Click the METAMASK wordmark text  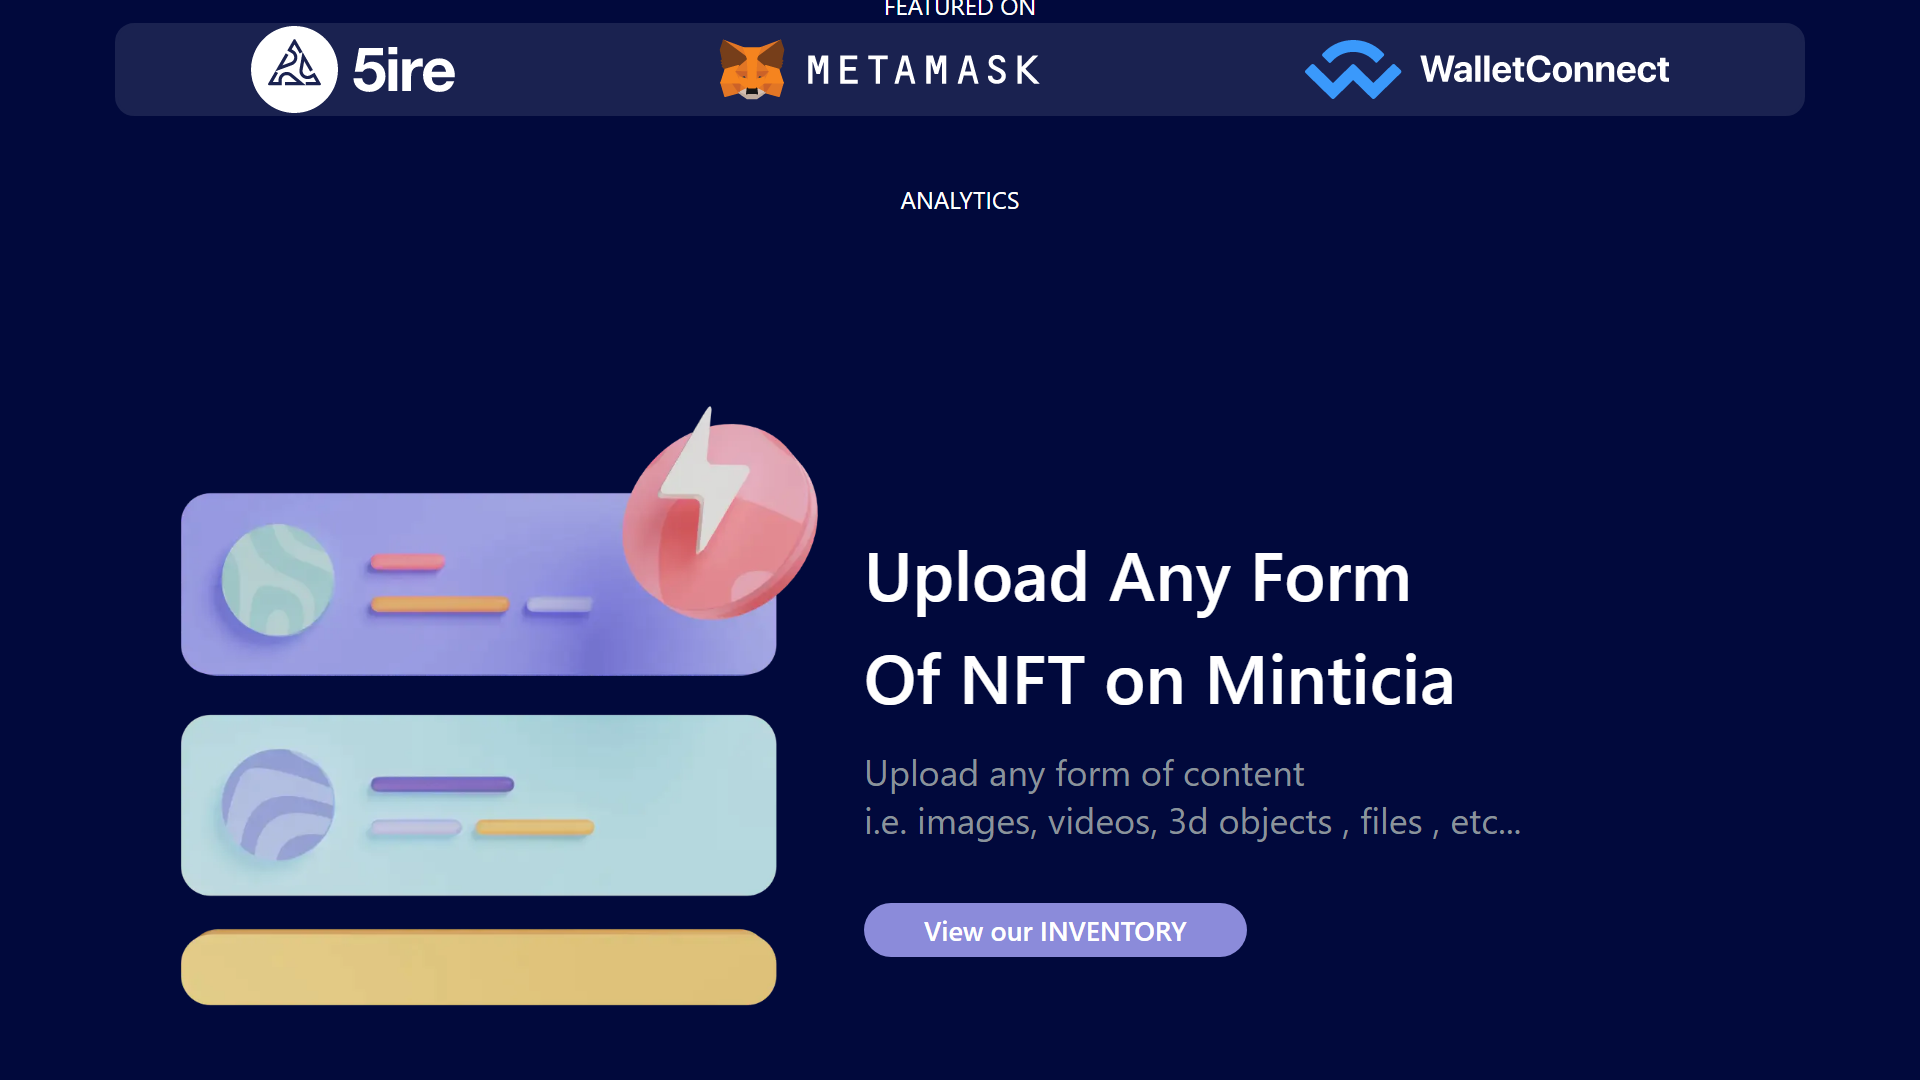(x=923, y=70)
